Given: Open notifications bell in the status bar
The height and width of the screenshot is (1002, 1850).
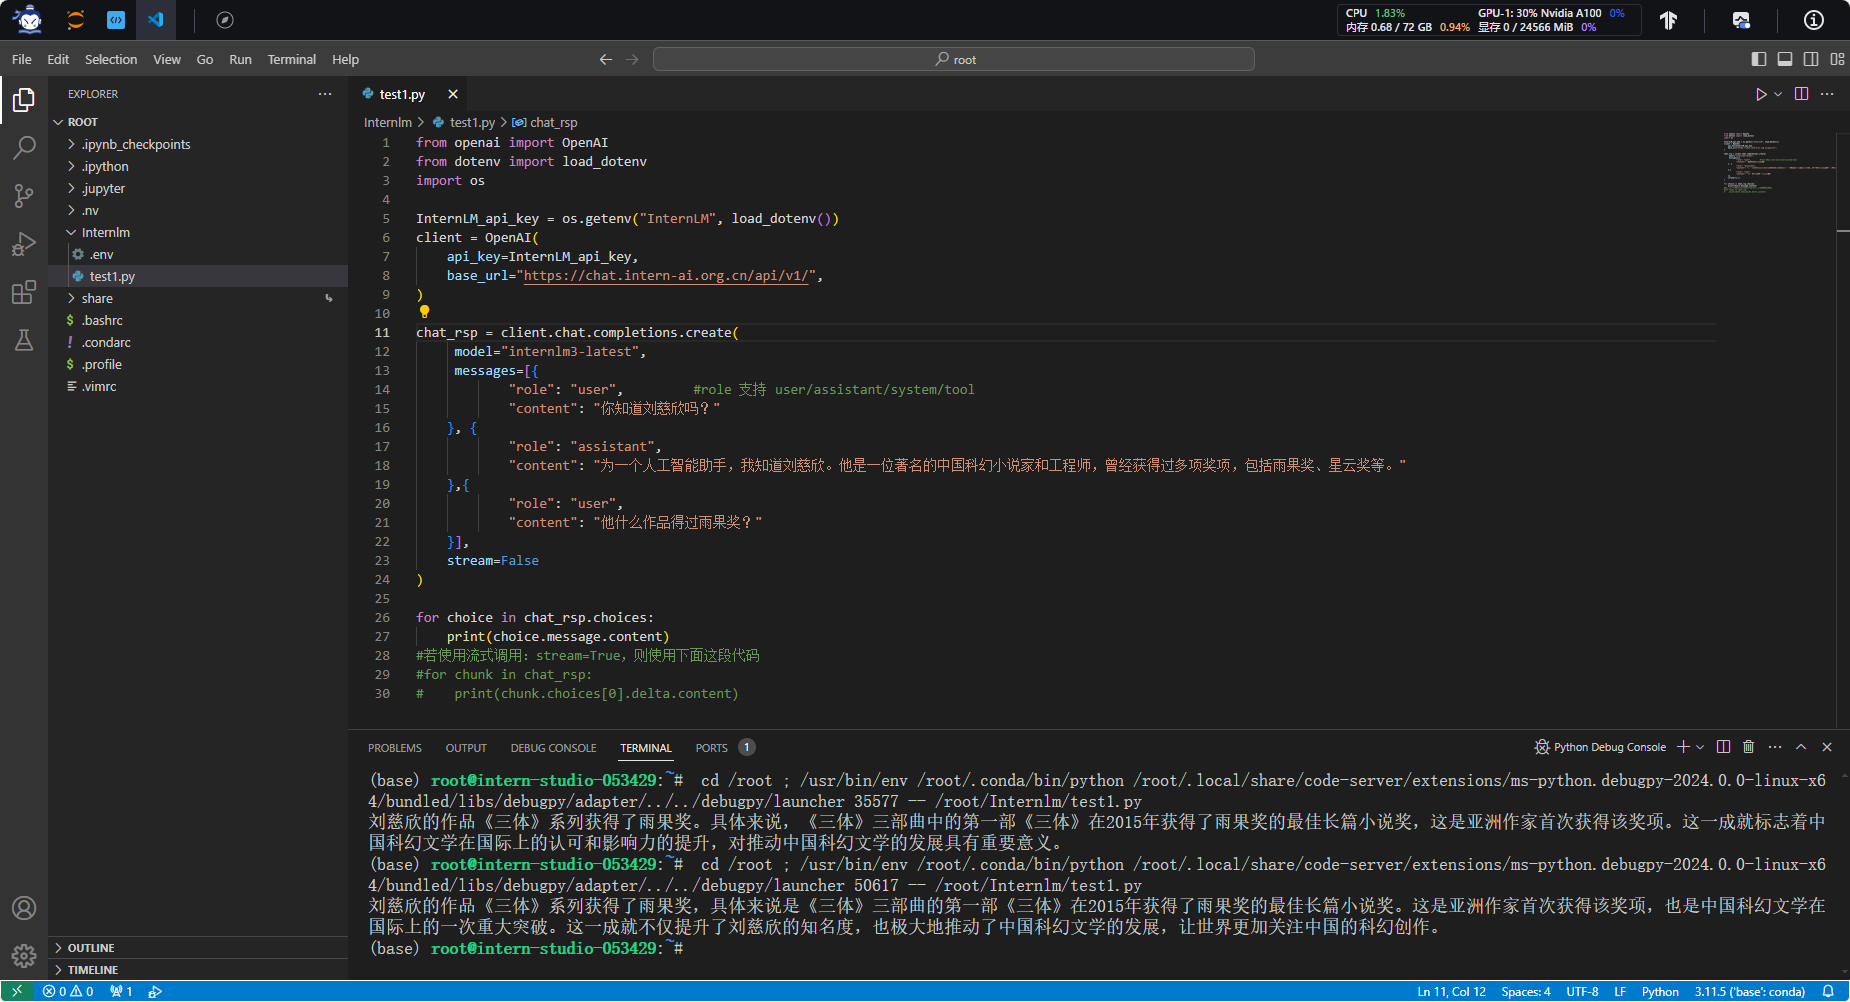Looking at the screenshot, I should point(1828,991).
